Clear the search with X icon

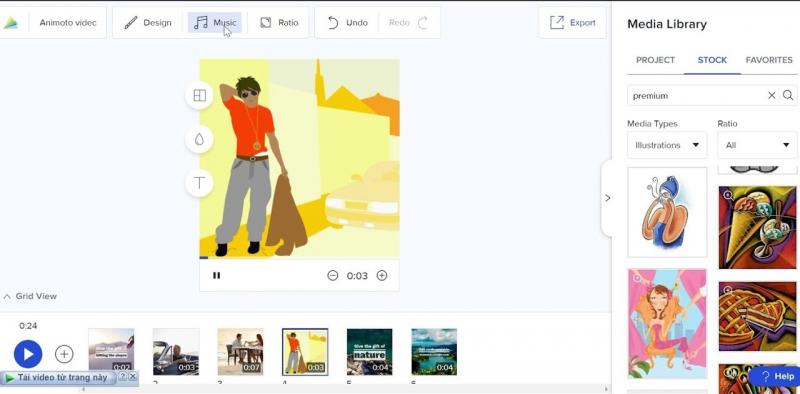772,95
